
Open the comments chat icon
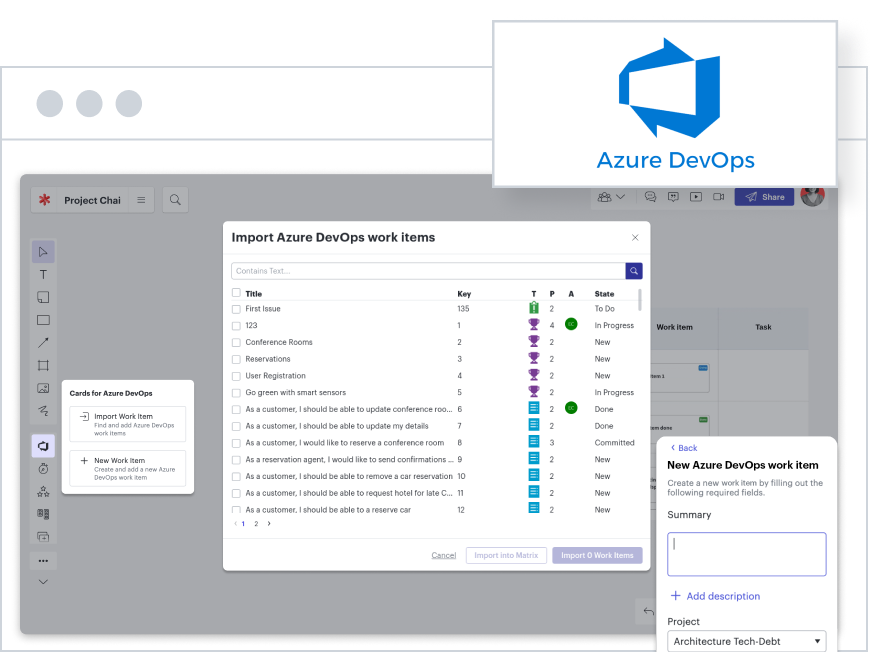650,196
